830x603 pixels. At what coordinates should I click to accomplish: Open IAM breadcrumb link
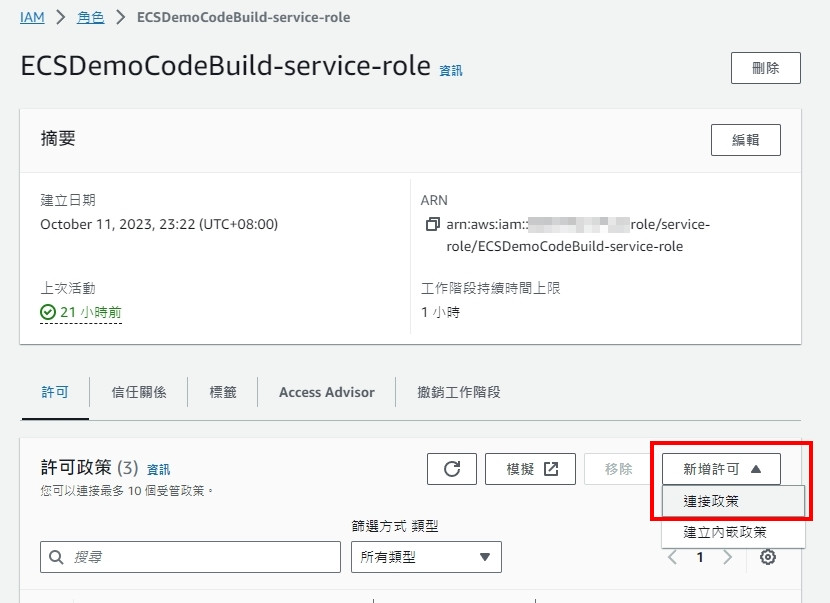(x=32, y=17)
